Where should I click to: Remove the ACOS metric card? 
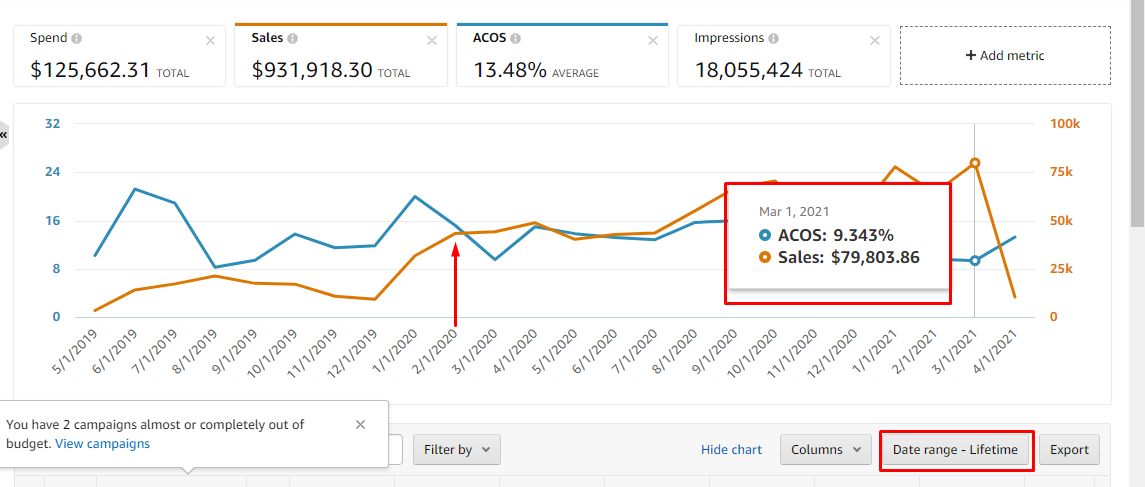[x=654, y=41]
